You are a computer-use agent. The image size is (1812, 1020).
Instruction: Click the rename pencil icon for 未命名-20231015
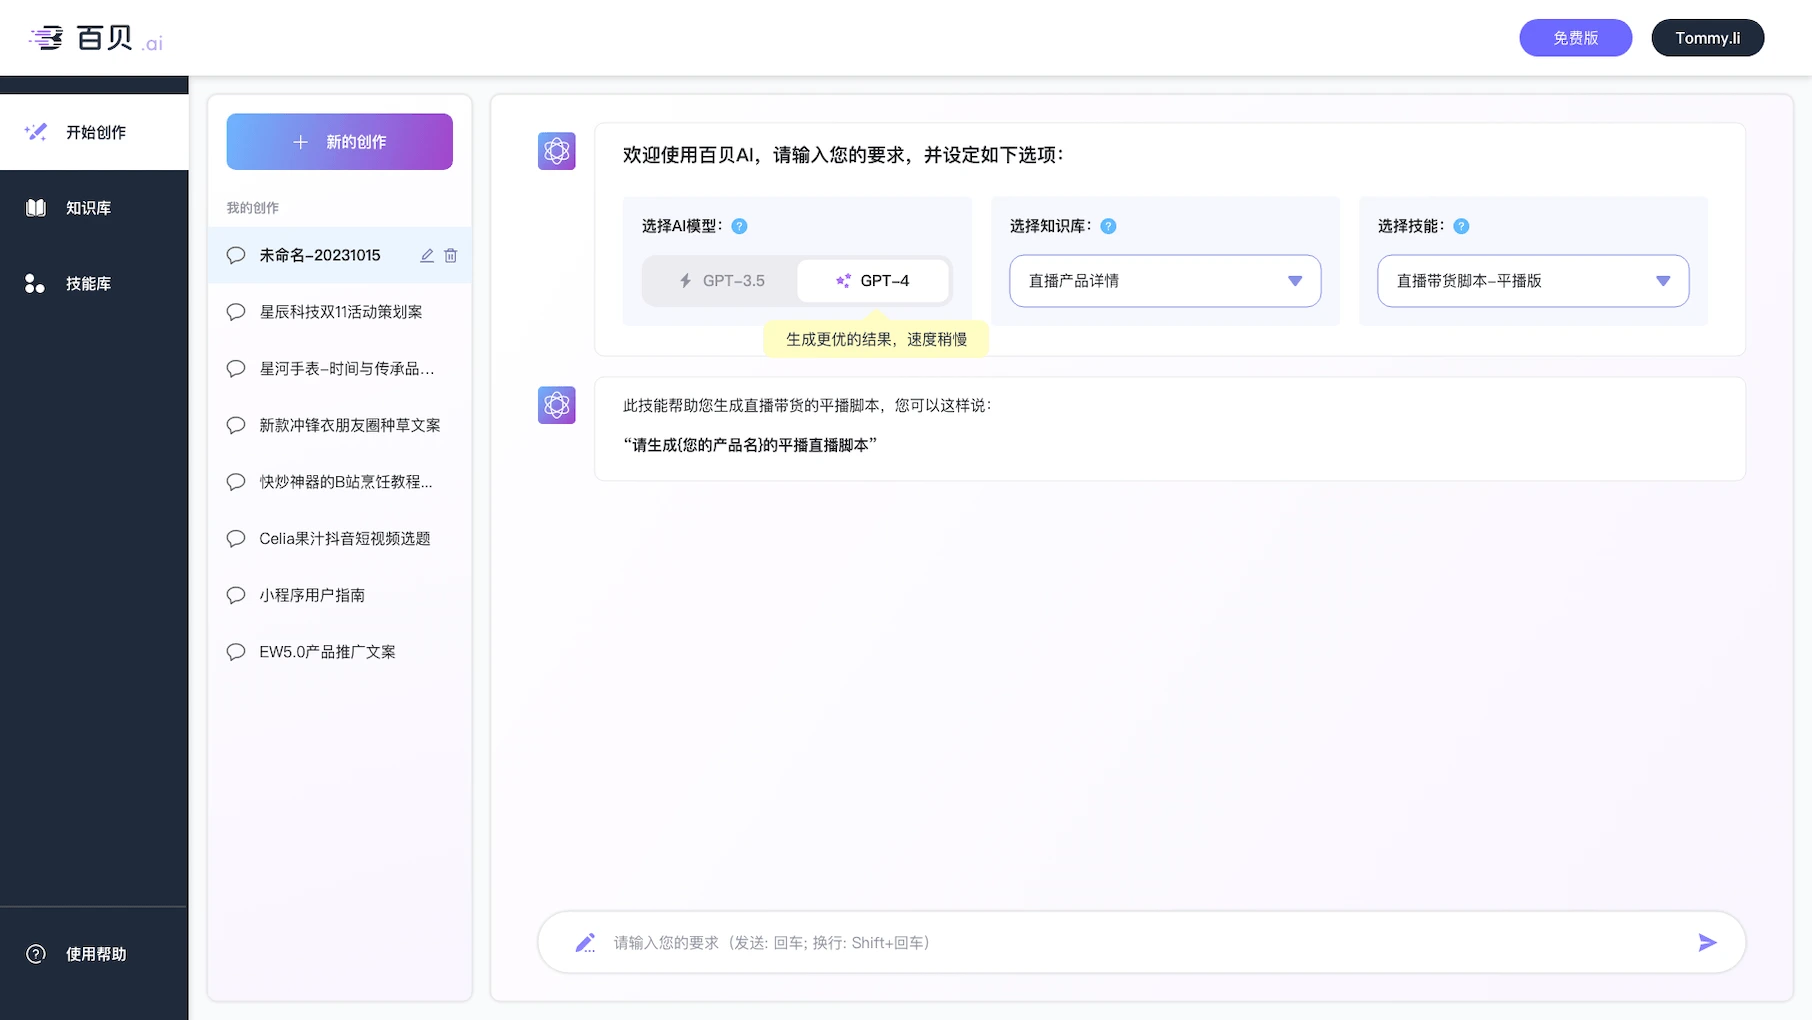point(426,255)
